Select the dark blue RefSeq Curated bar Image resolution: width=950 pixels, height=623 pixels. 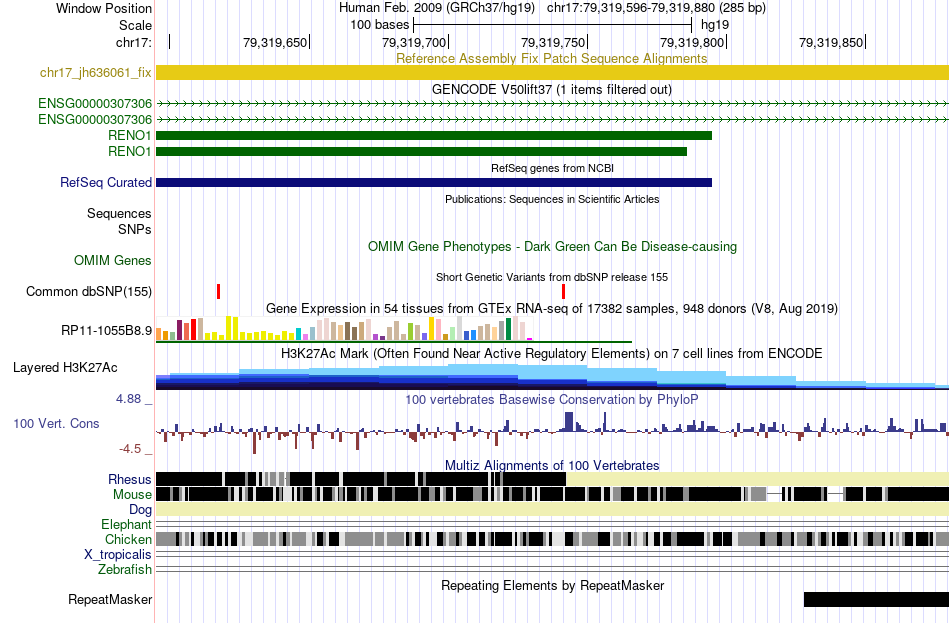(x=434, y=182)
